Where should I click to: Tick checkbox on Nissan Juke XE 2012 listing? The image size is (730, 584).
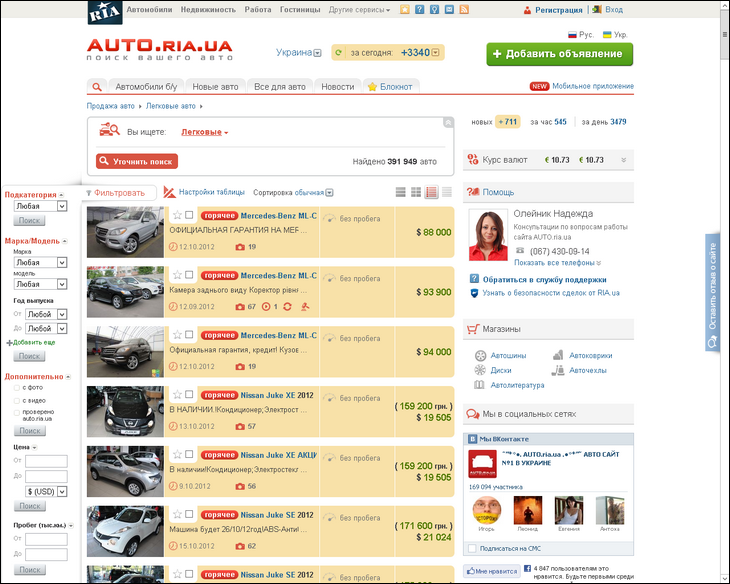coord(189,394)
